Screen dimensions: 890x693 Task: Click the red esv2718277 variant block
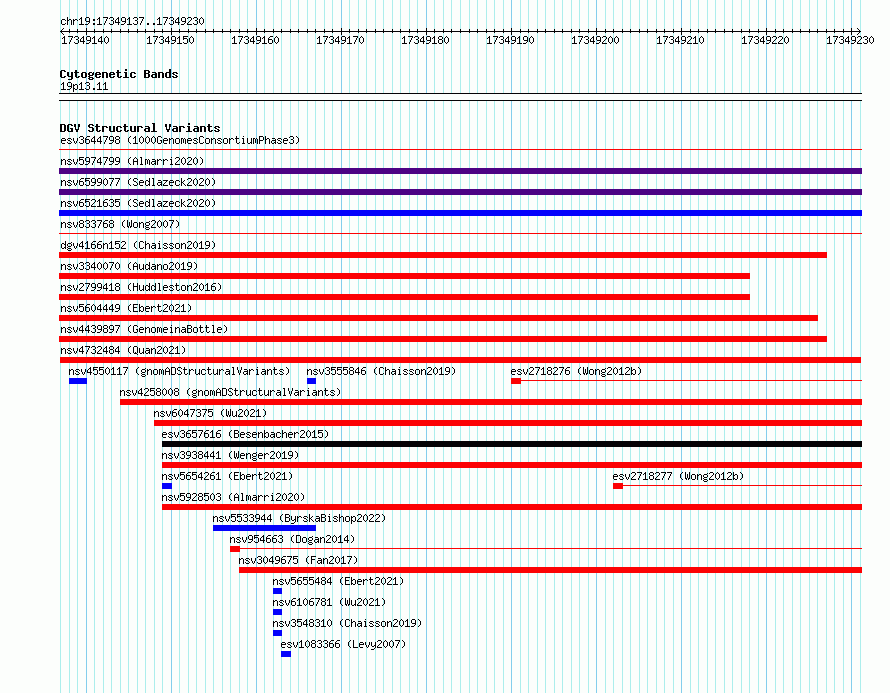(x=618, y=486)
